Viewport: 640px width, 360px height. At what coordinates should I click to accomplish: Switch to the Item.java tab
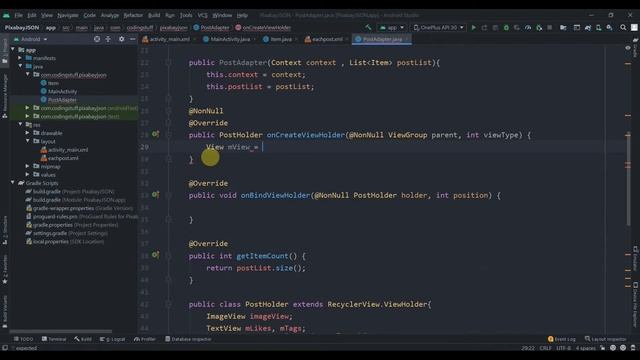[281, 39]
